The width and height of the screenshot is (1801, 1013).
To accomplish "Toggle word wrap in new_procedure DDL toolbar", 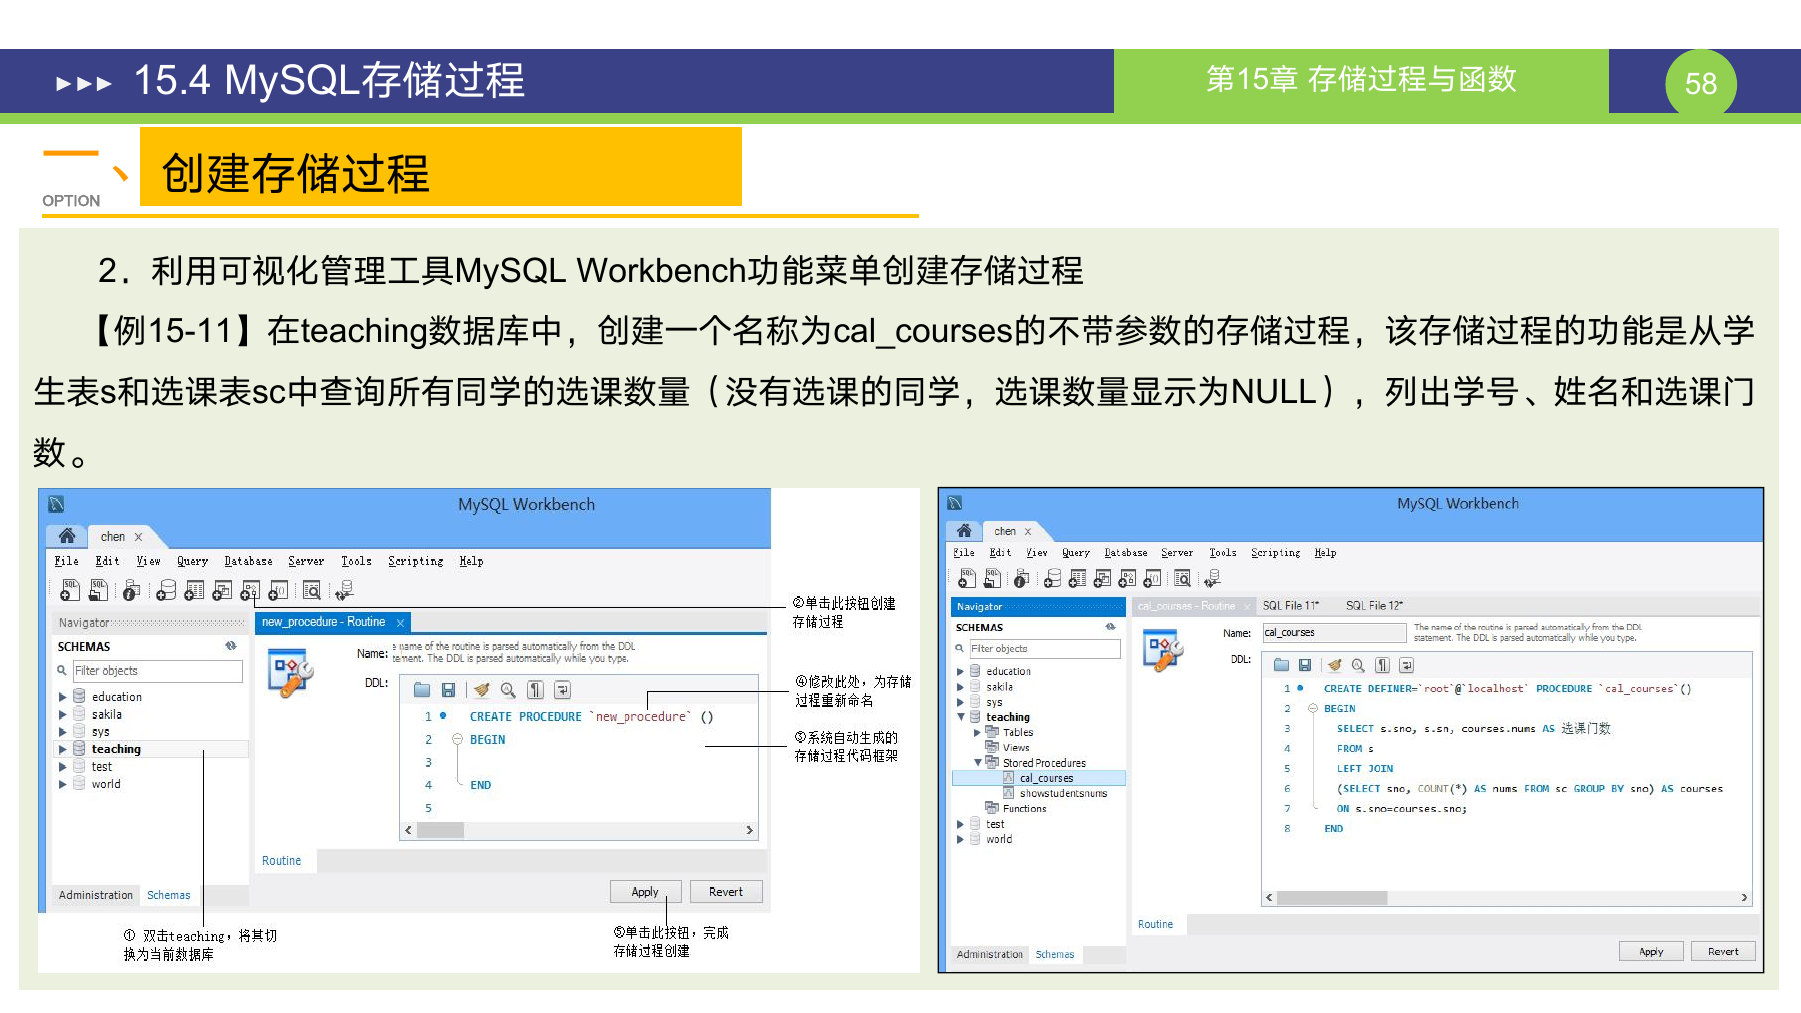I will 562,690.
